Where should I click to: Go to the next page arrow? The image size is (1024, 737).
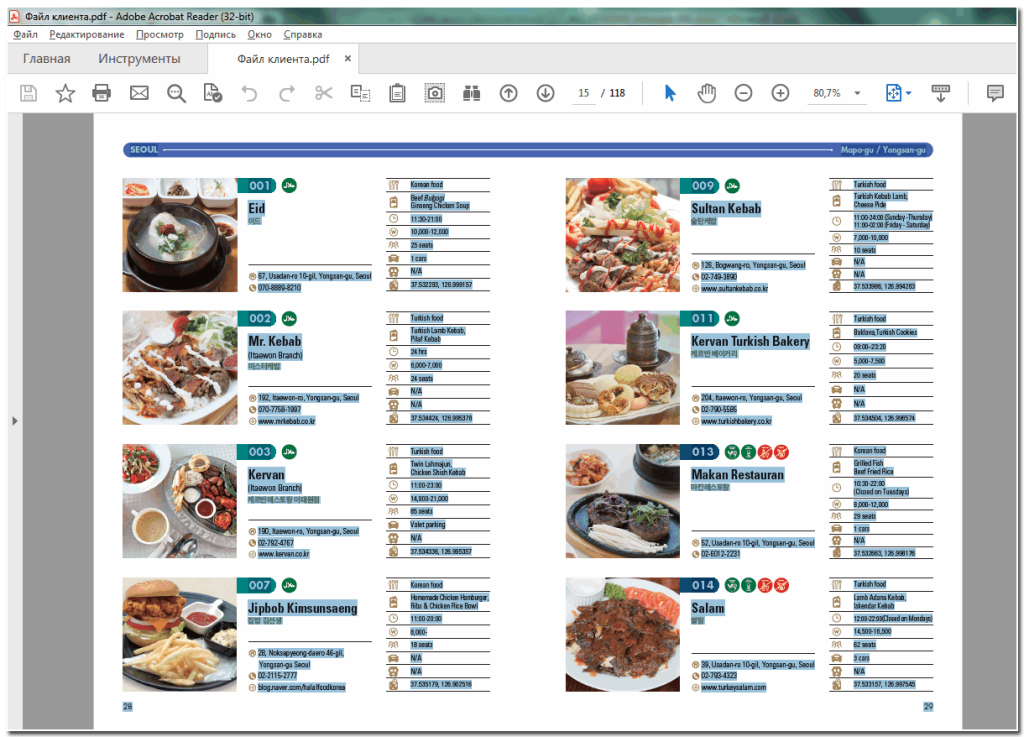(545, 93)
